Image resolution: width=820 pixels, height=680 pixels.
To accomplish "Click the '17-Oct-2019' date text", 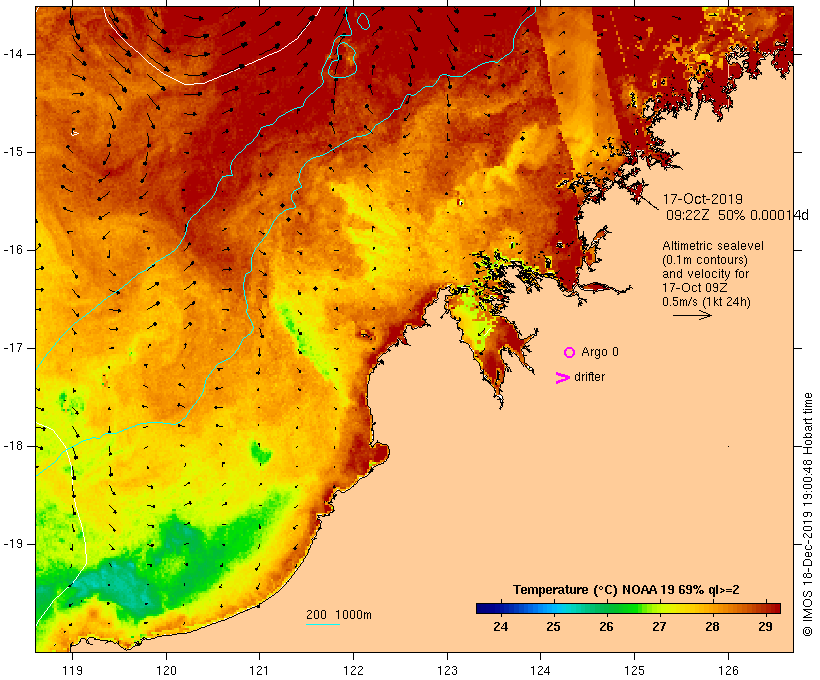I will tap(702, 199).
